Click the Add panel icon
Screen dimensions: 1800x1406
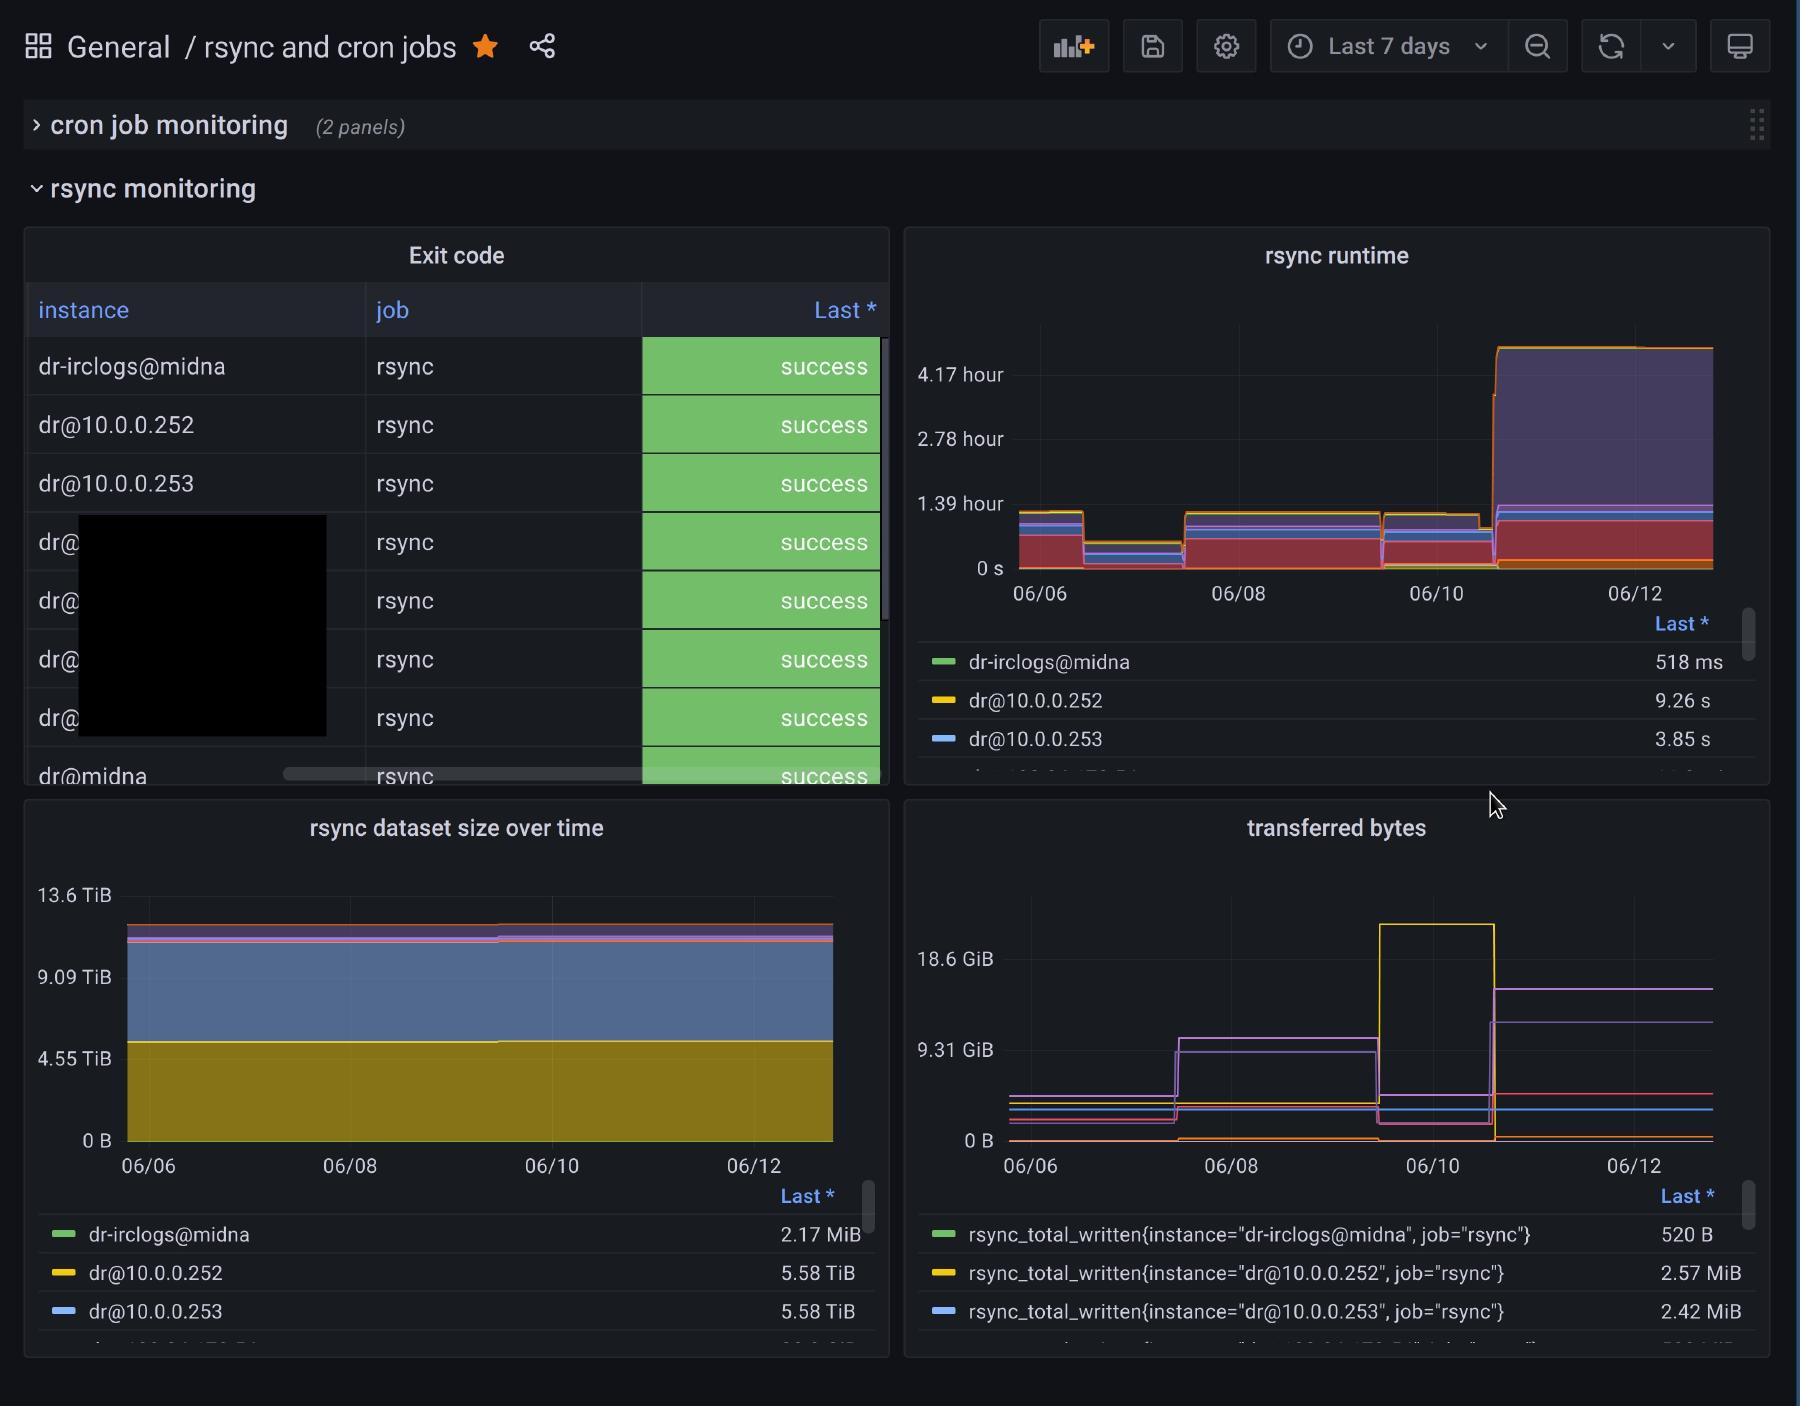pyautogui.click(x=1074, y=47)
